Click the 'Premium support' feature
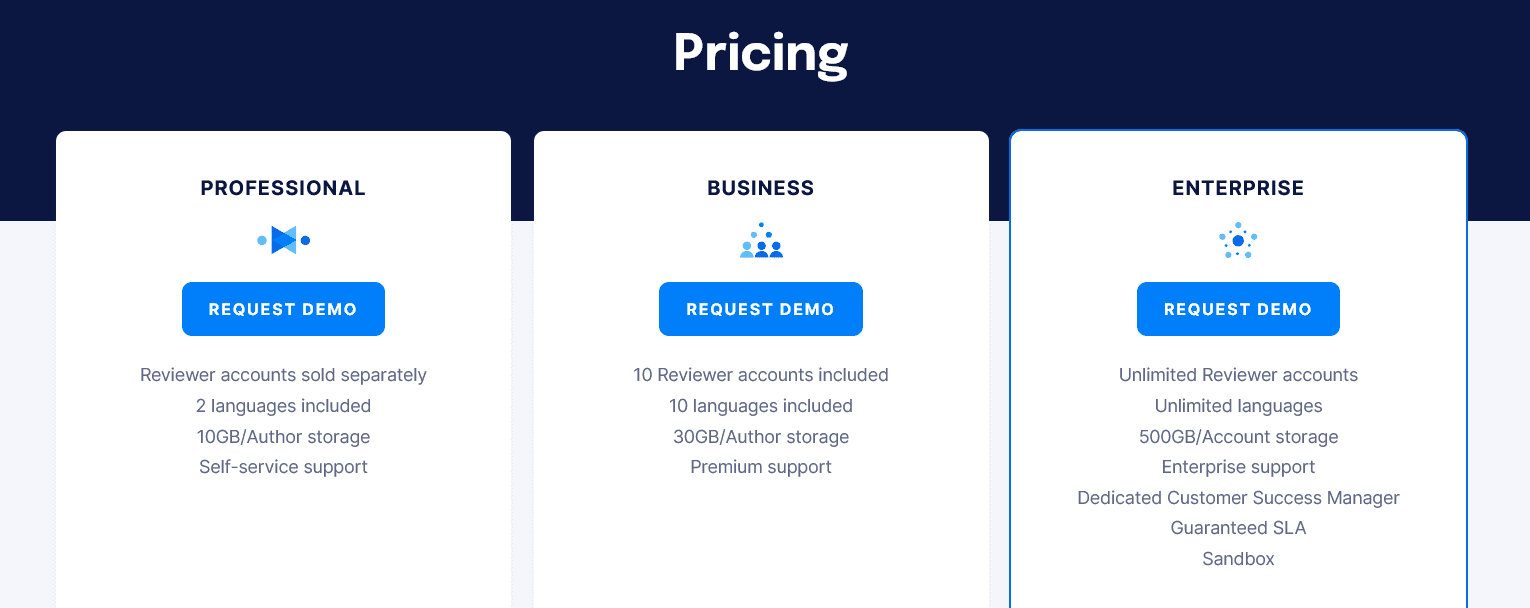 (x=761, y=467)
